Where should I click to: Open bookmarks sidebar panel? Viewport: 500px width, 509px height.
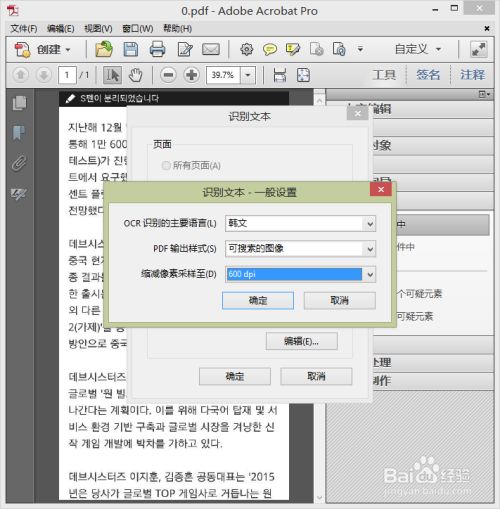point(19,133)
